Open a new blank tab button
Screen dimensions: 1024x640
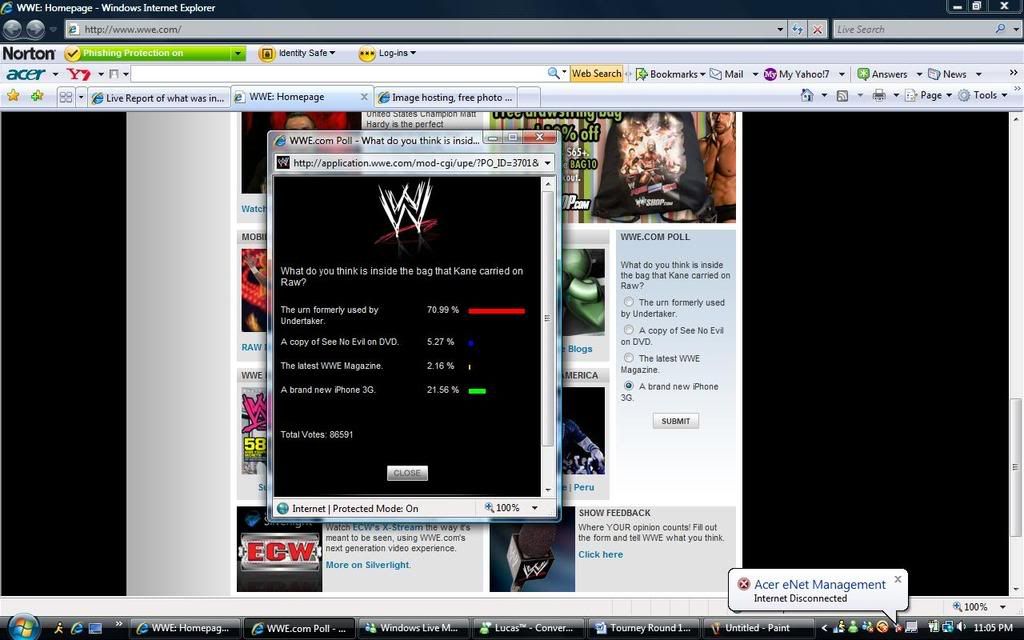(x=529, y=97)
